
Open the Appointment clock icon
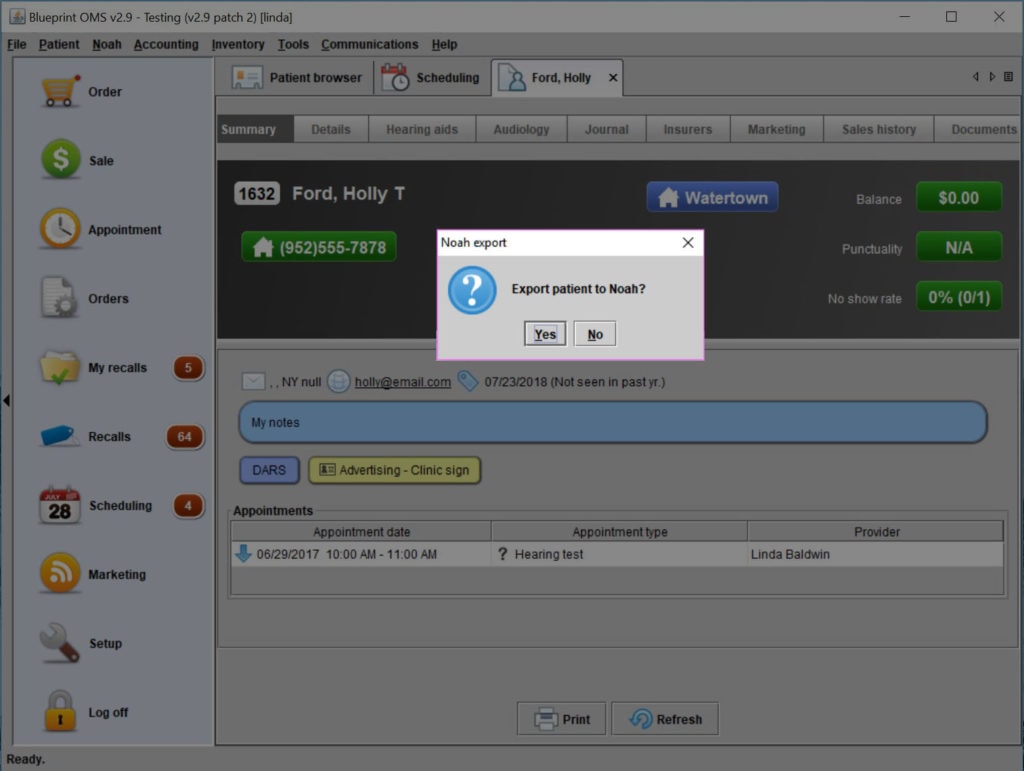[58, 229]
